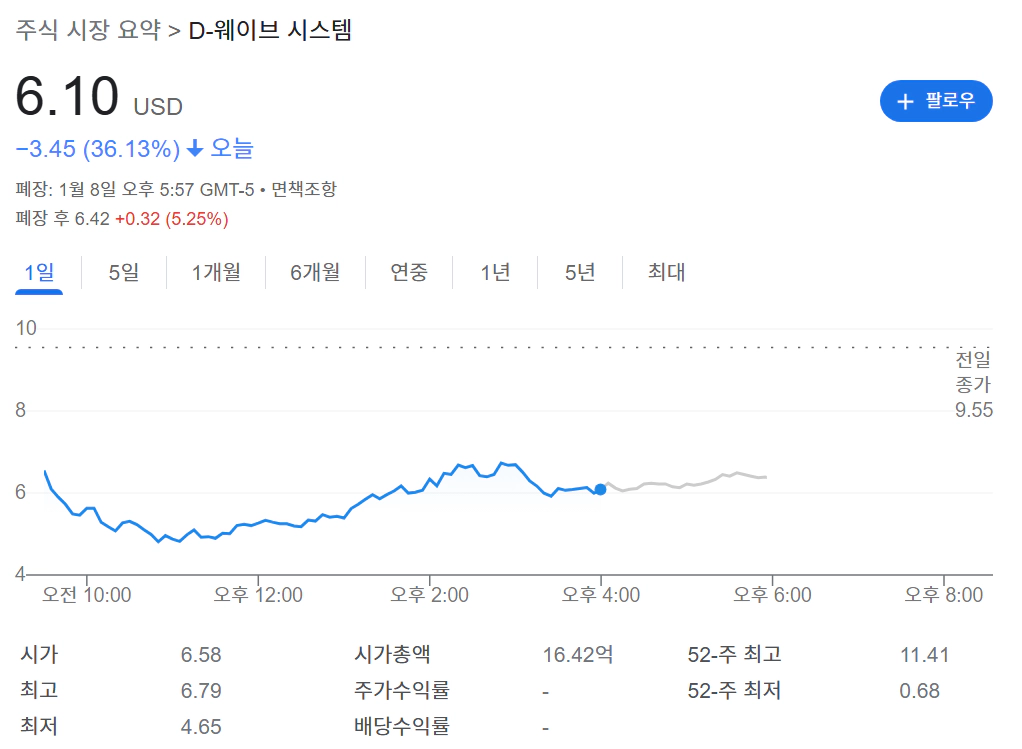1022x749 pixels.
Task: Switch to the 5일 tab
Action: point(124,272)
